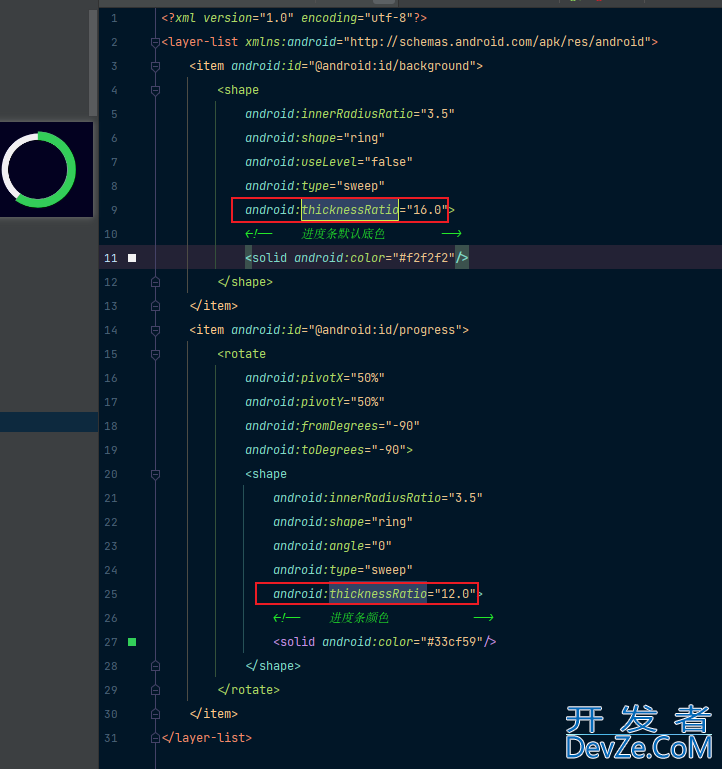Click line number 1 in gutter

coord(114,19)
